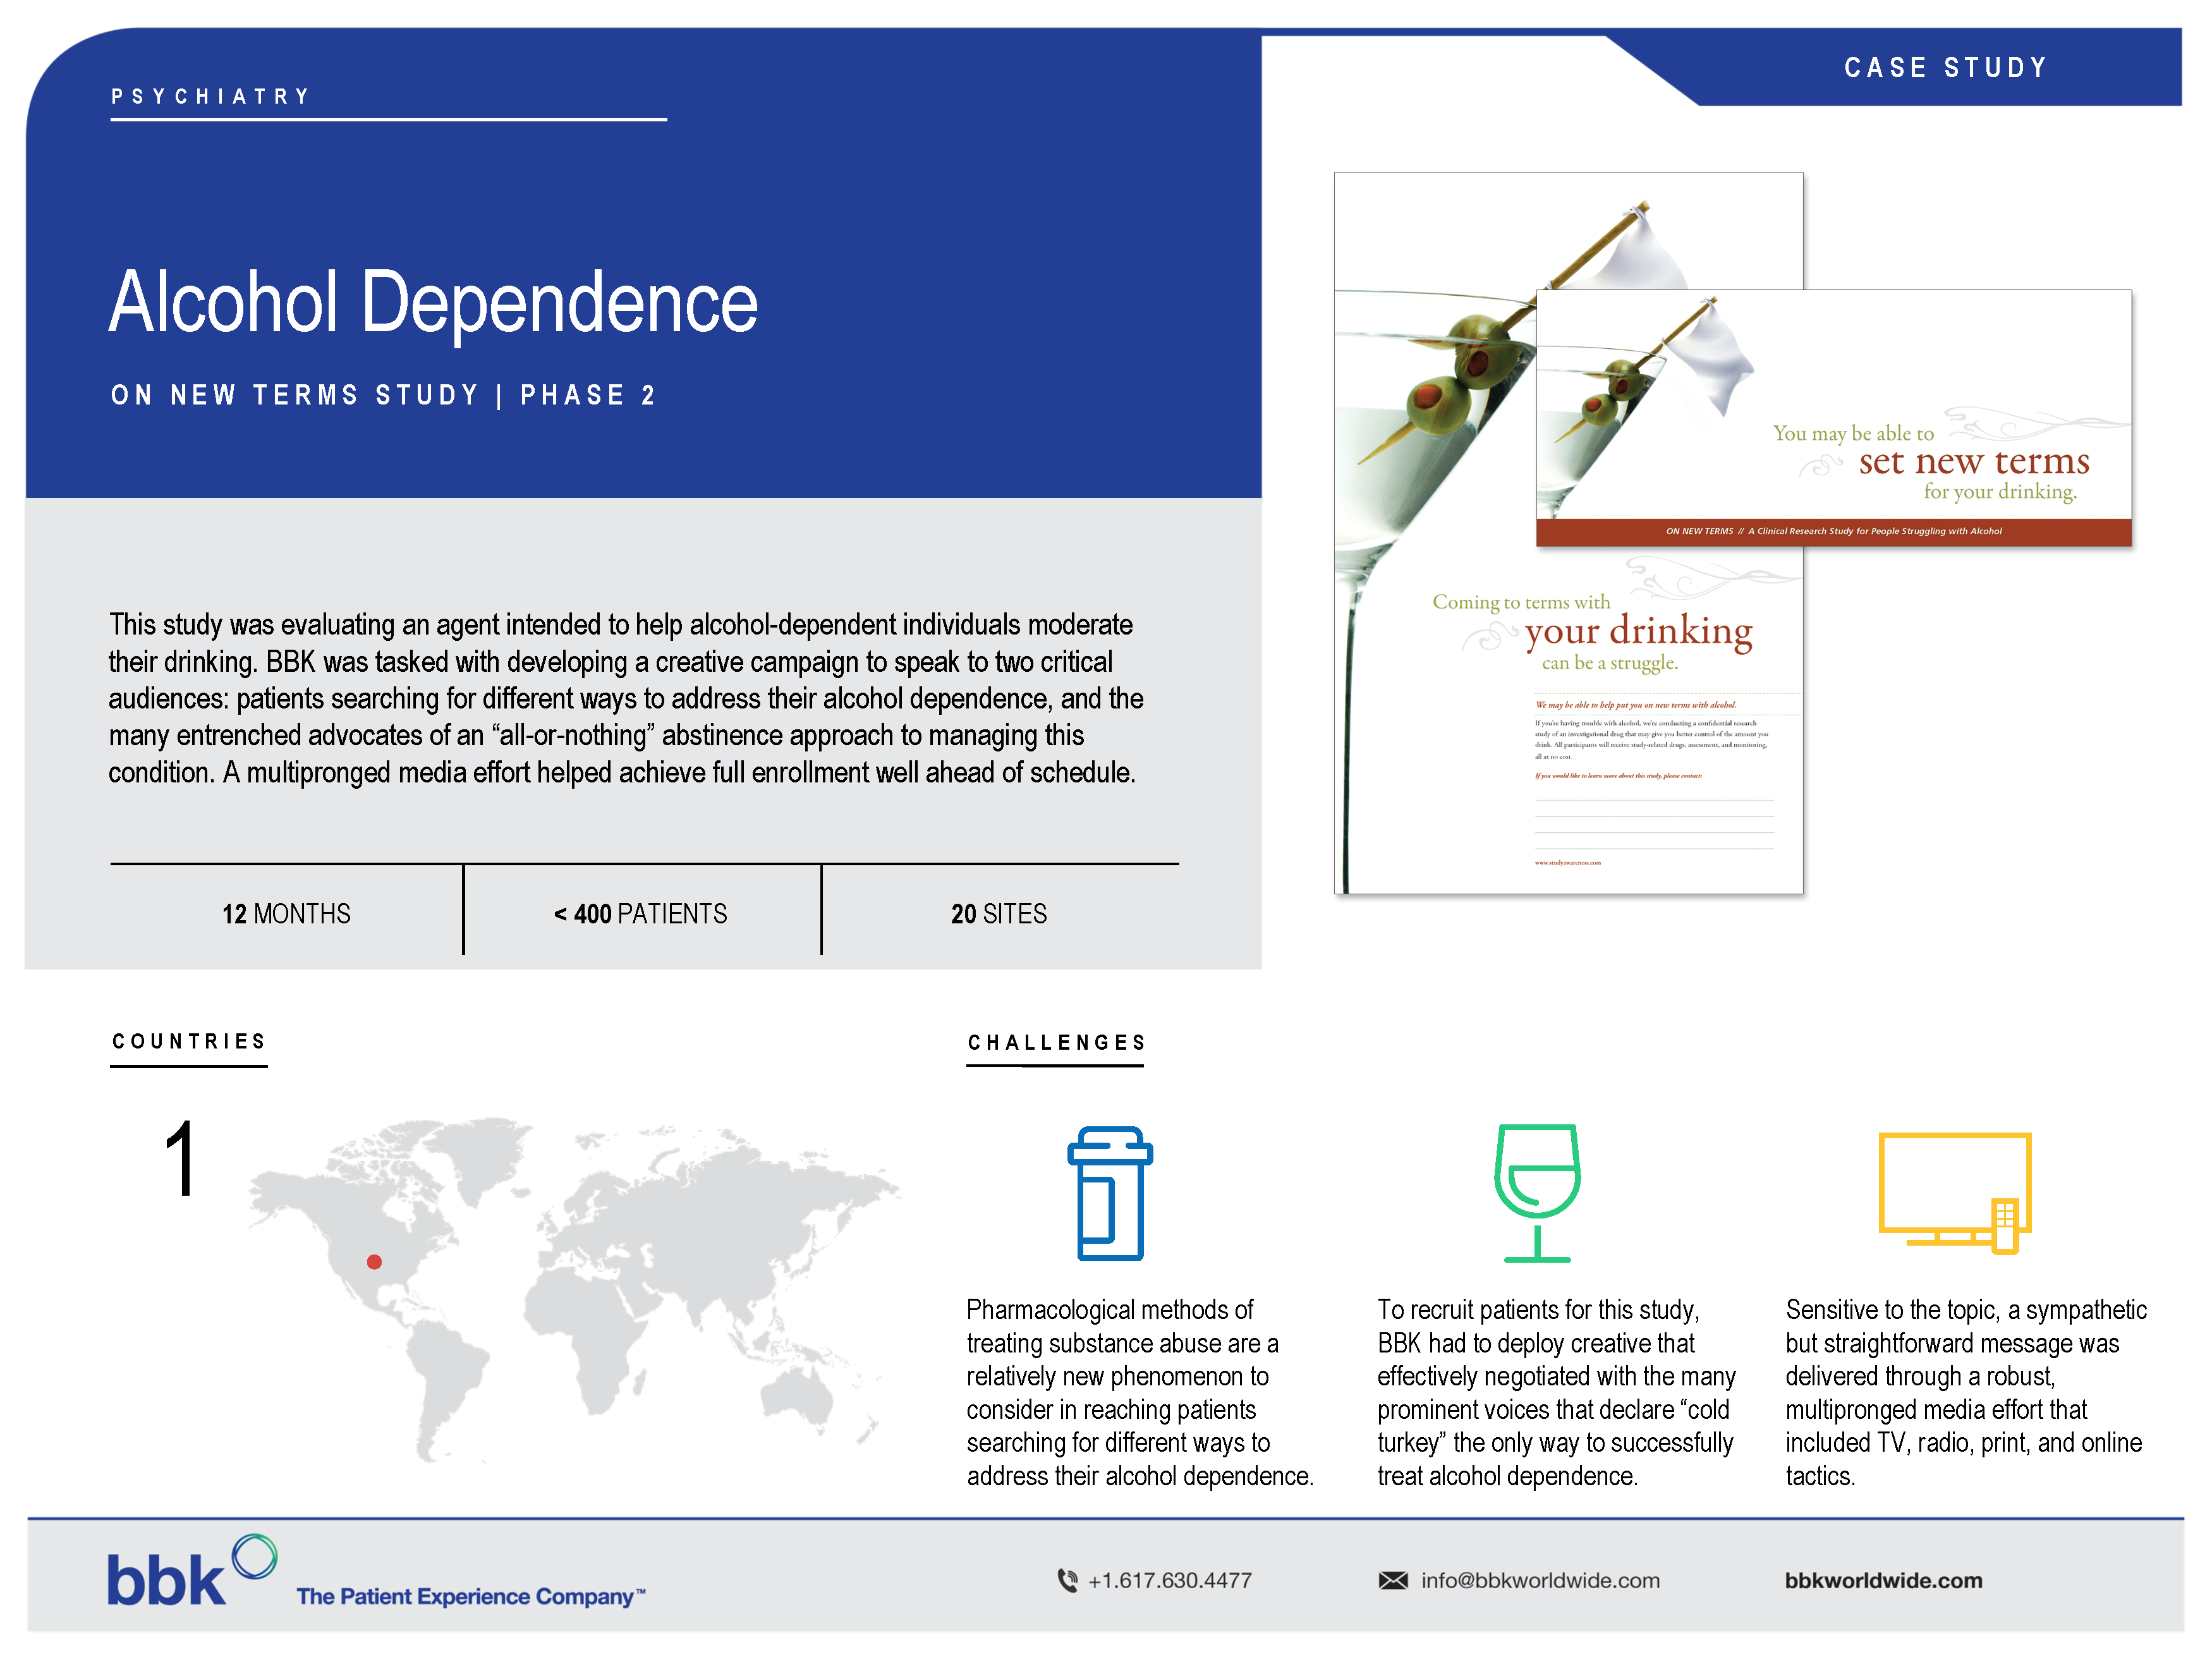Click the PSYCHIATRY category heading
Image resolution: width=2212 pixels, height=1659 pixels.
point(211,97)
